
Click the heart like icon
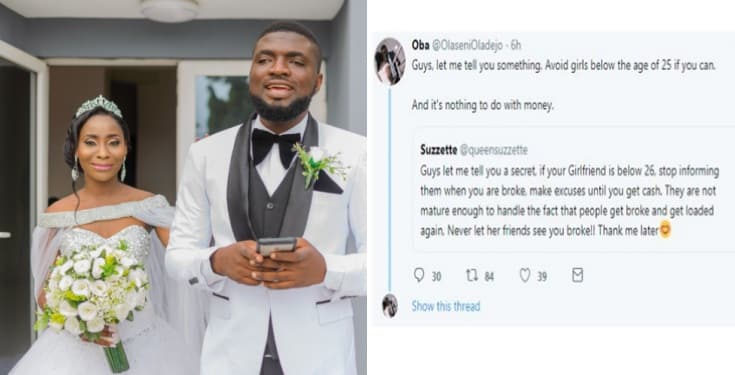525,276
